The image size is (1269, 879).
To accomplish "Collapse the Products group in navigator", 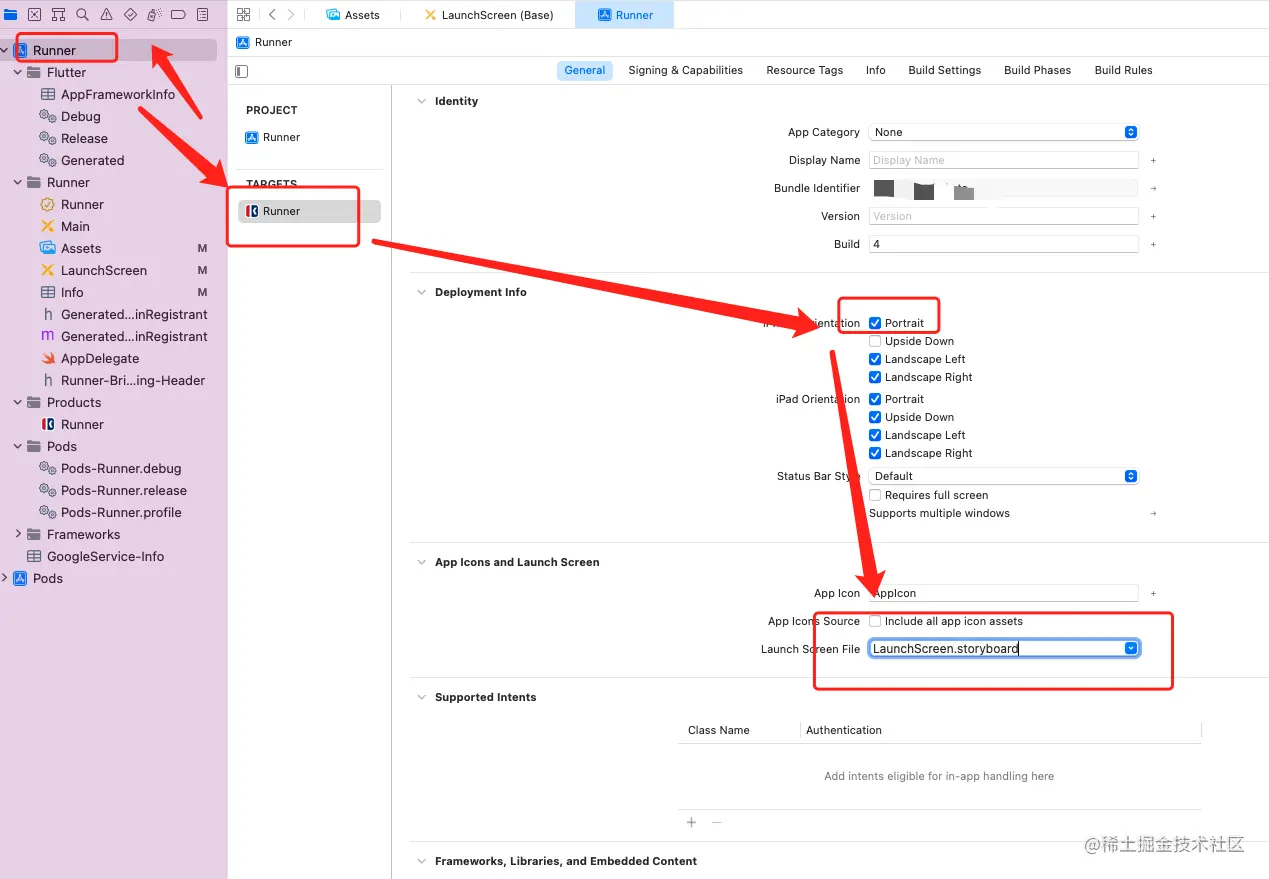I will tap(18, 402).
